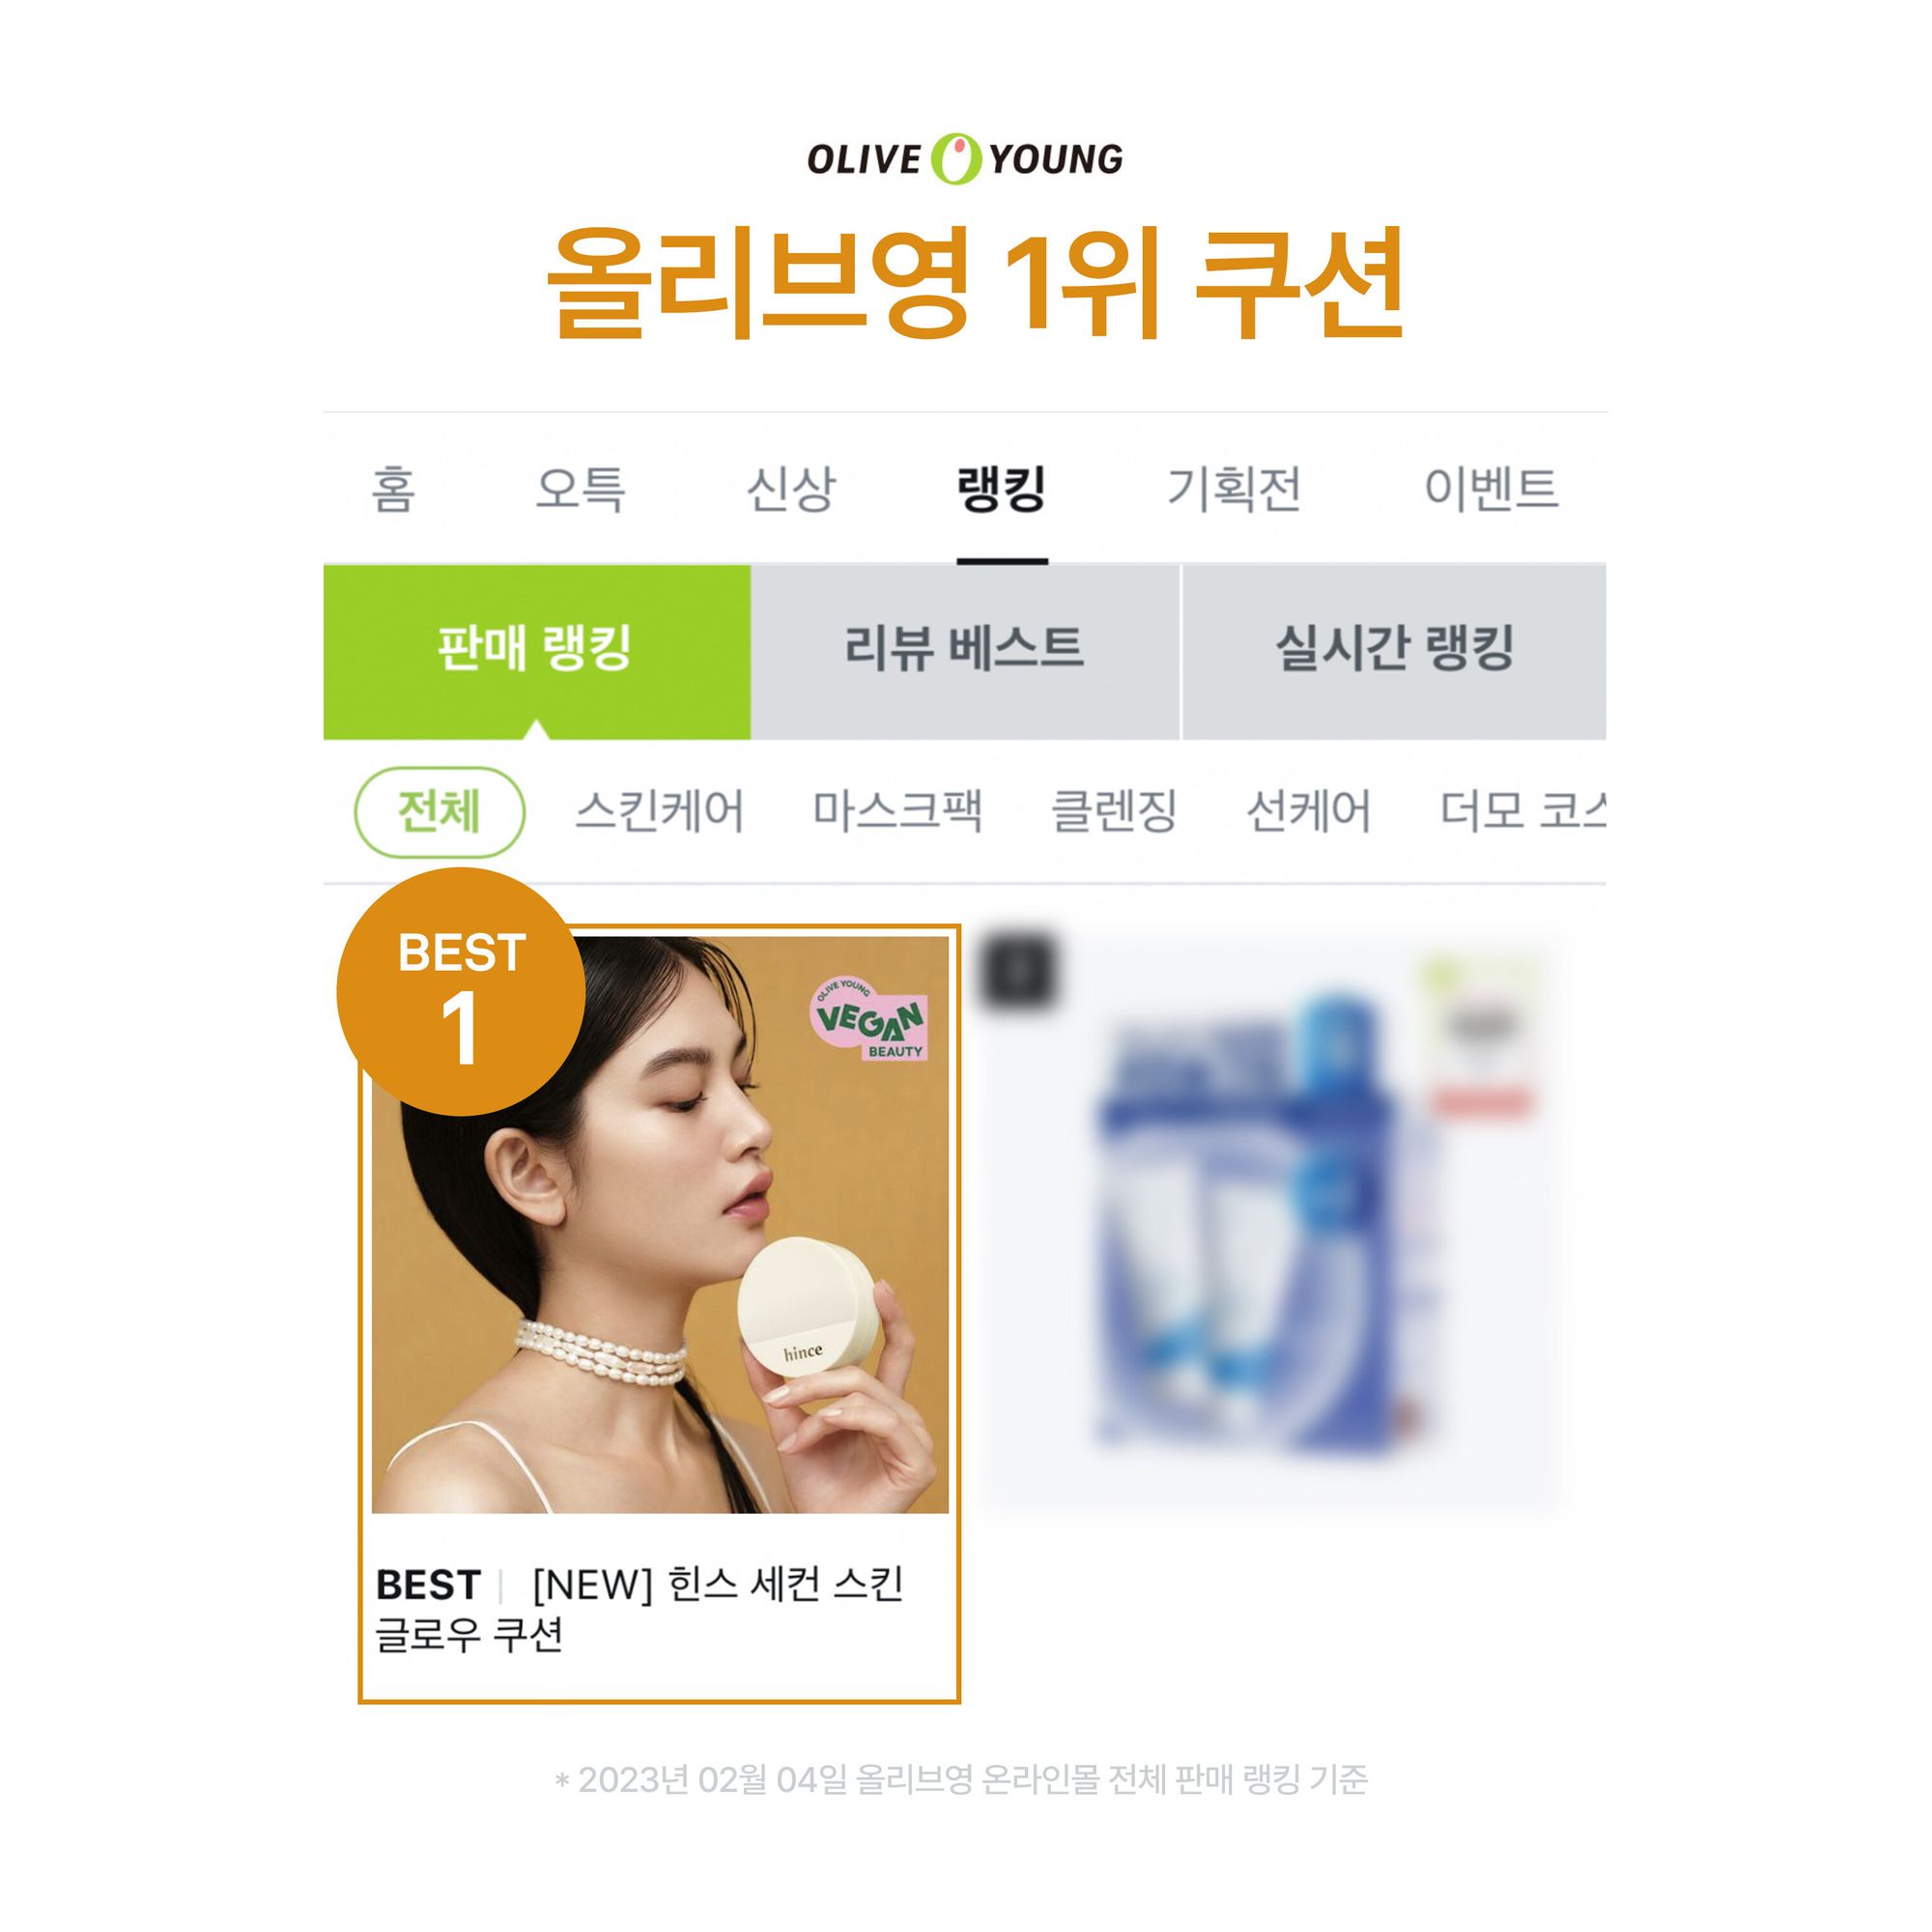Select the 판매 랭킹 button

click(x=537, y=652)
